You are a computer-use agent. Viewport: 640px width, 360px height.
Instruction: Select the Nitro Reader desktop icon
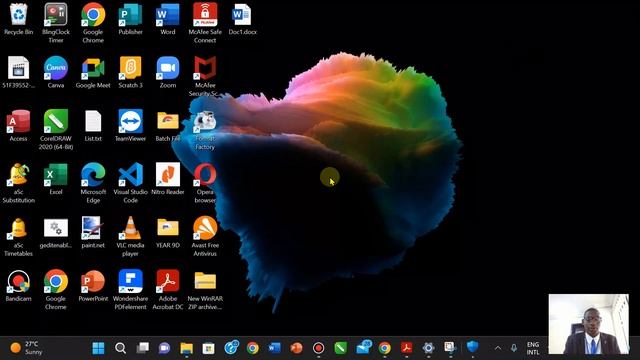point(168,179)
